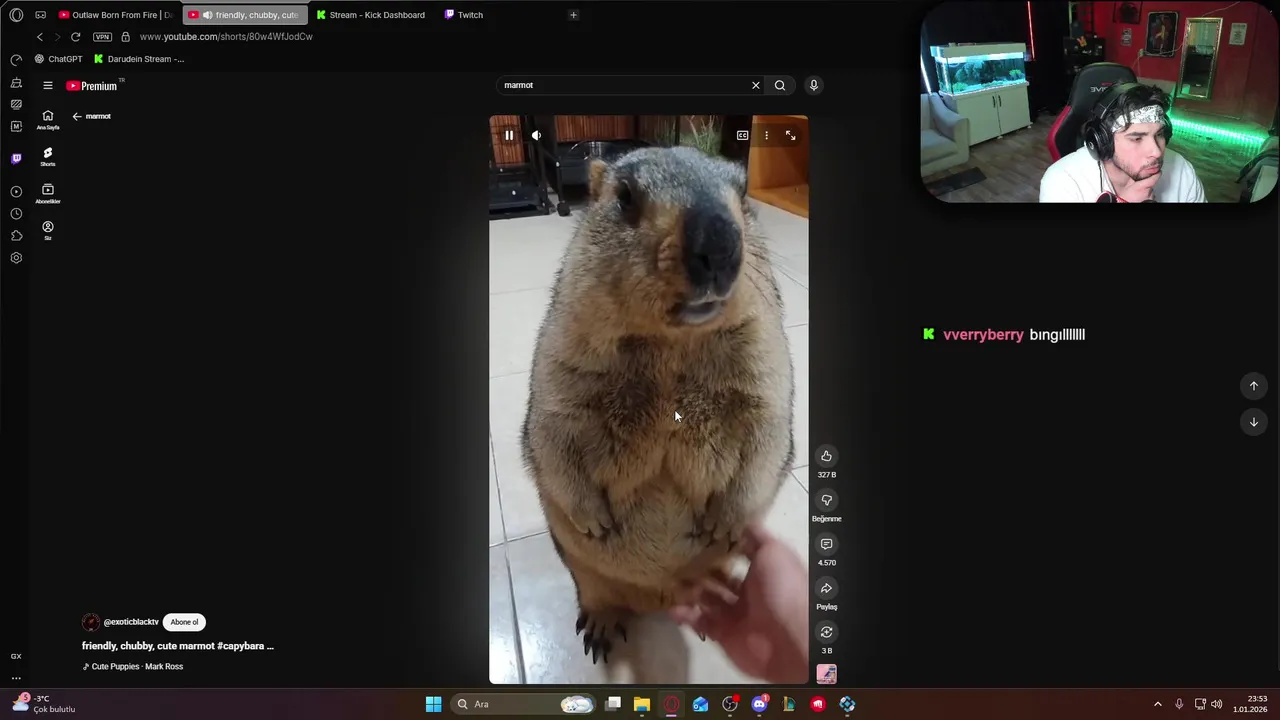1280x720 pixels.
Task: Open File Explorer from taskbar
Action: (x=642, y=704)
